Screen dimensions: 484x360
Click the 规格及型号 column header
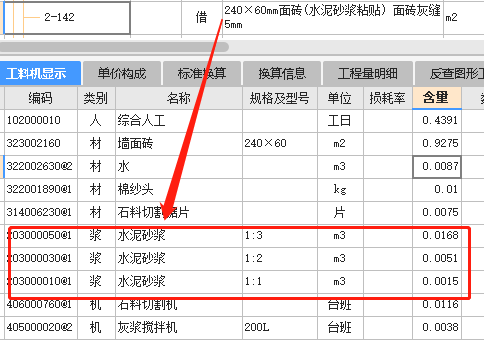point(280,98)
